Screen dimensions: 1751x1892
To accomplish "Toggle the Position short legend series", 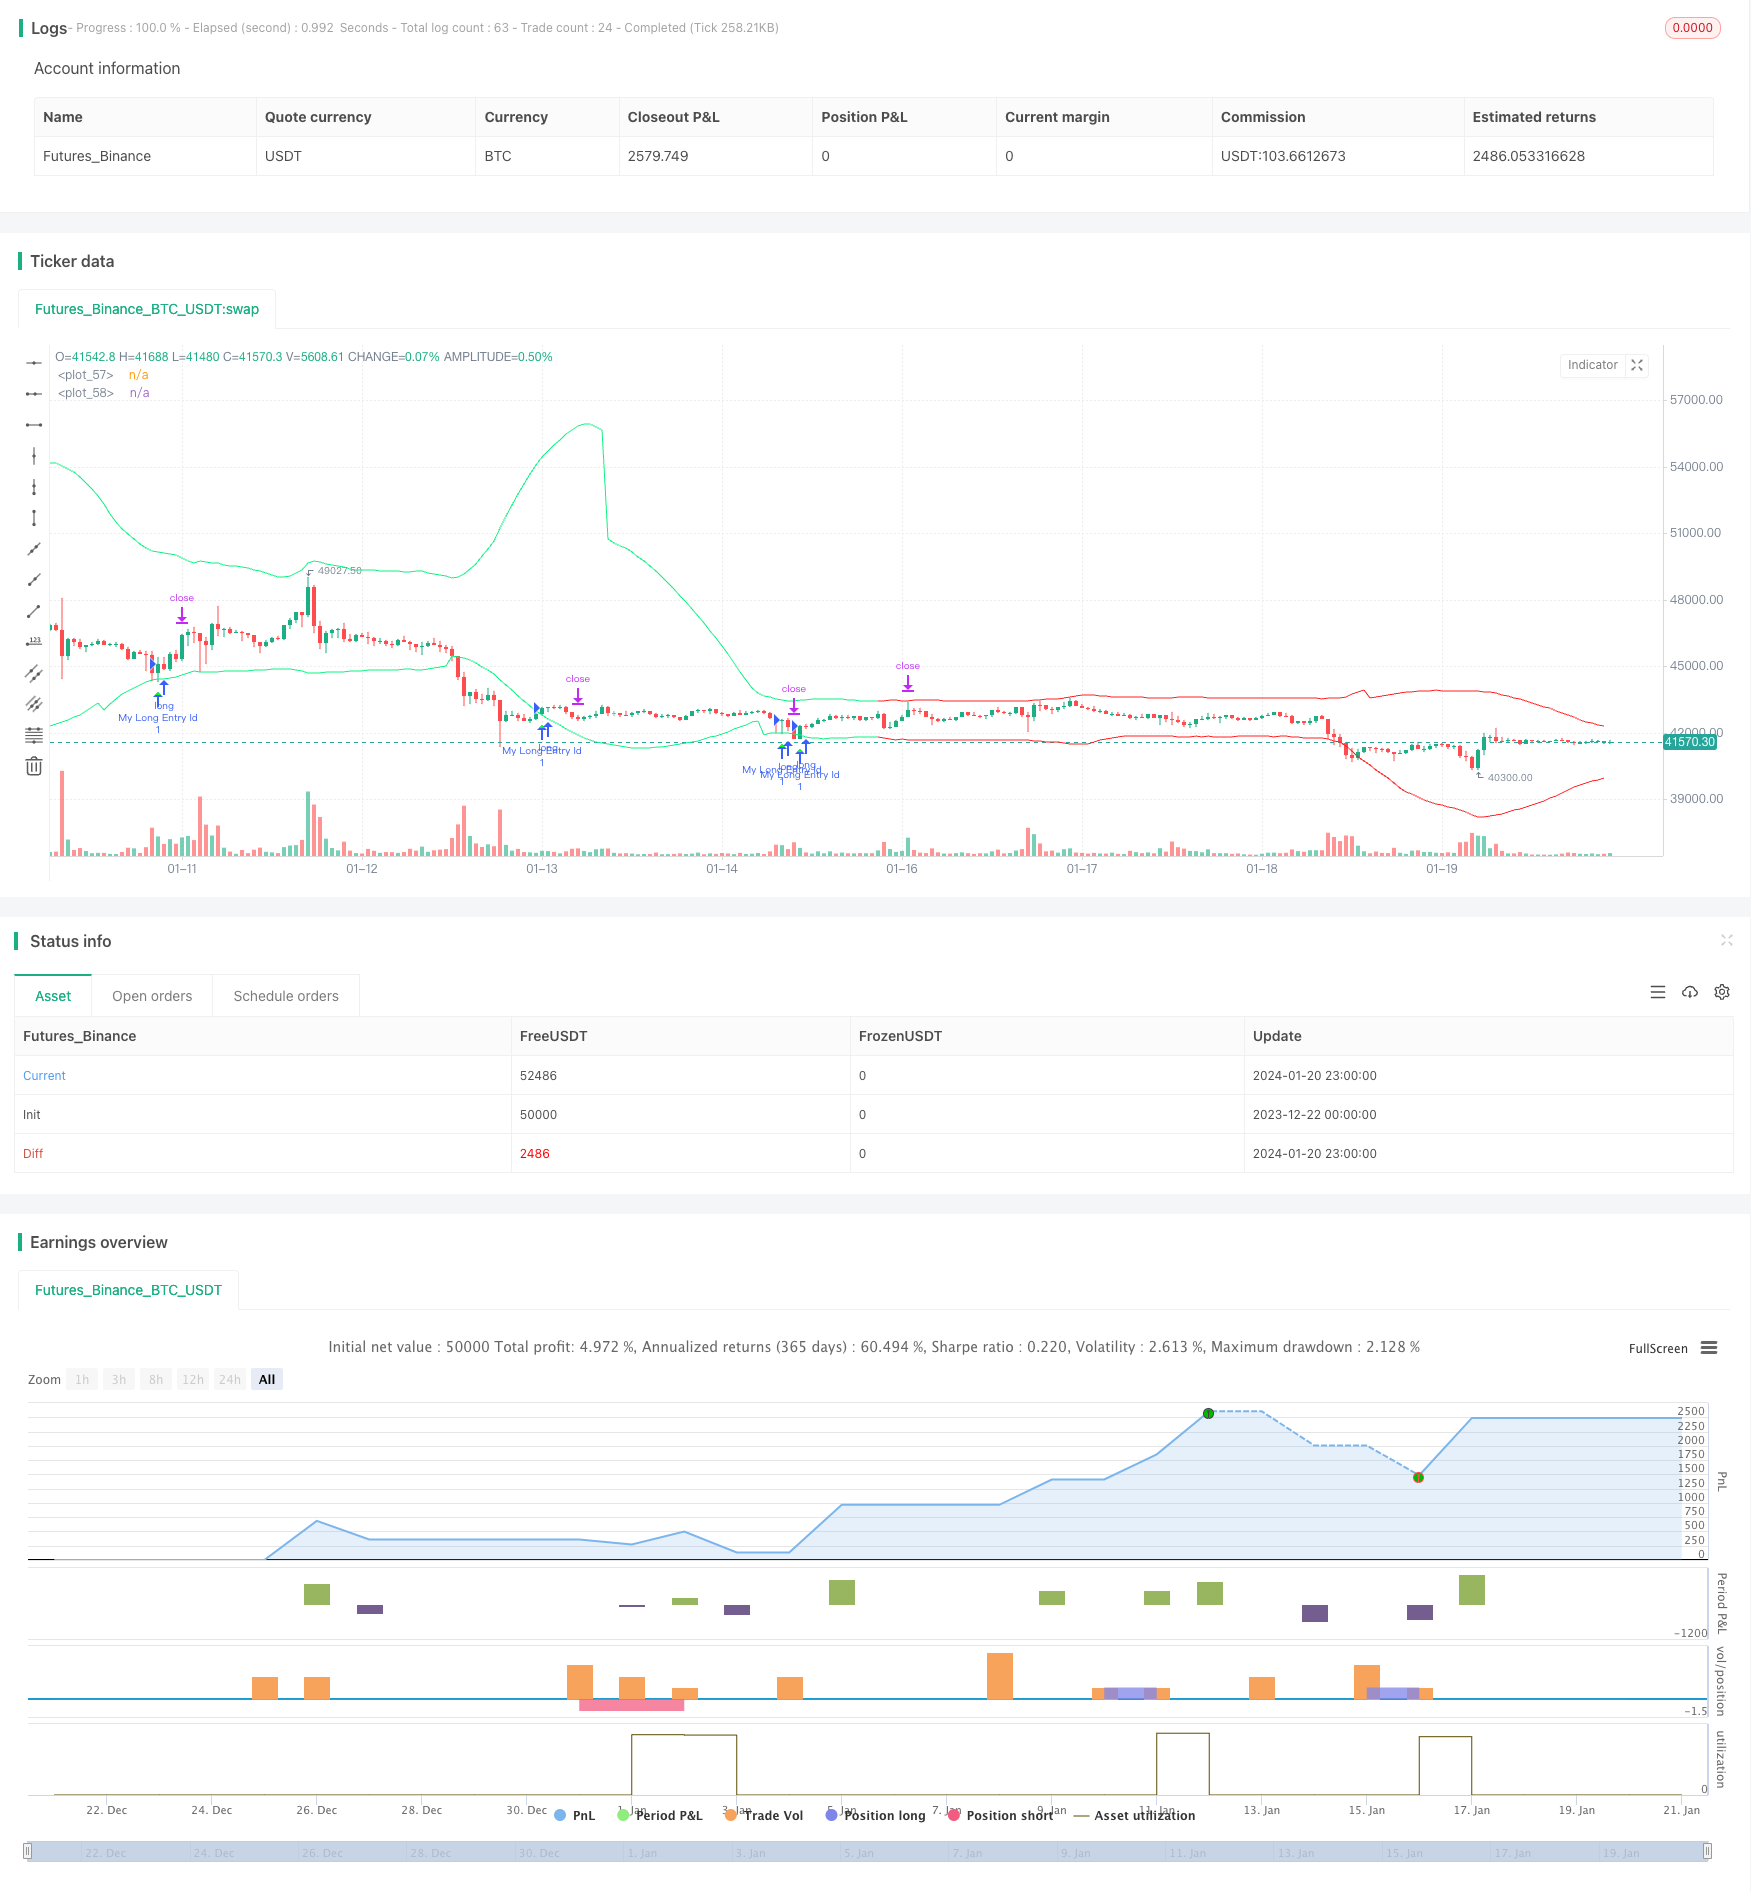I will pyautogui.click(x=1000, y=1815).
